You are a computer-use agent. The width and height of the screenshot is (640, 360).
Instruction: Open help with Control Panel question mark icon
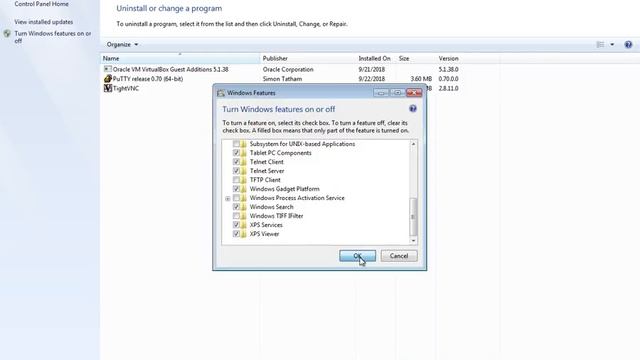point(628,44)
